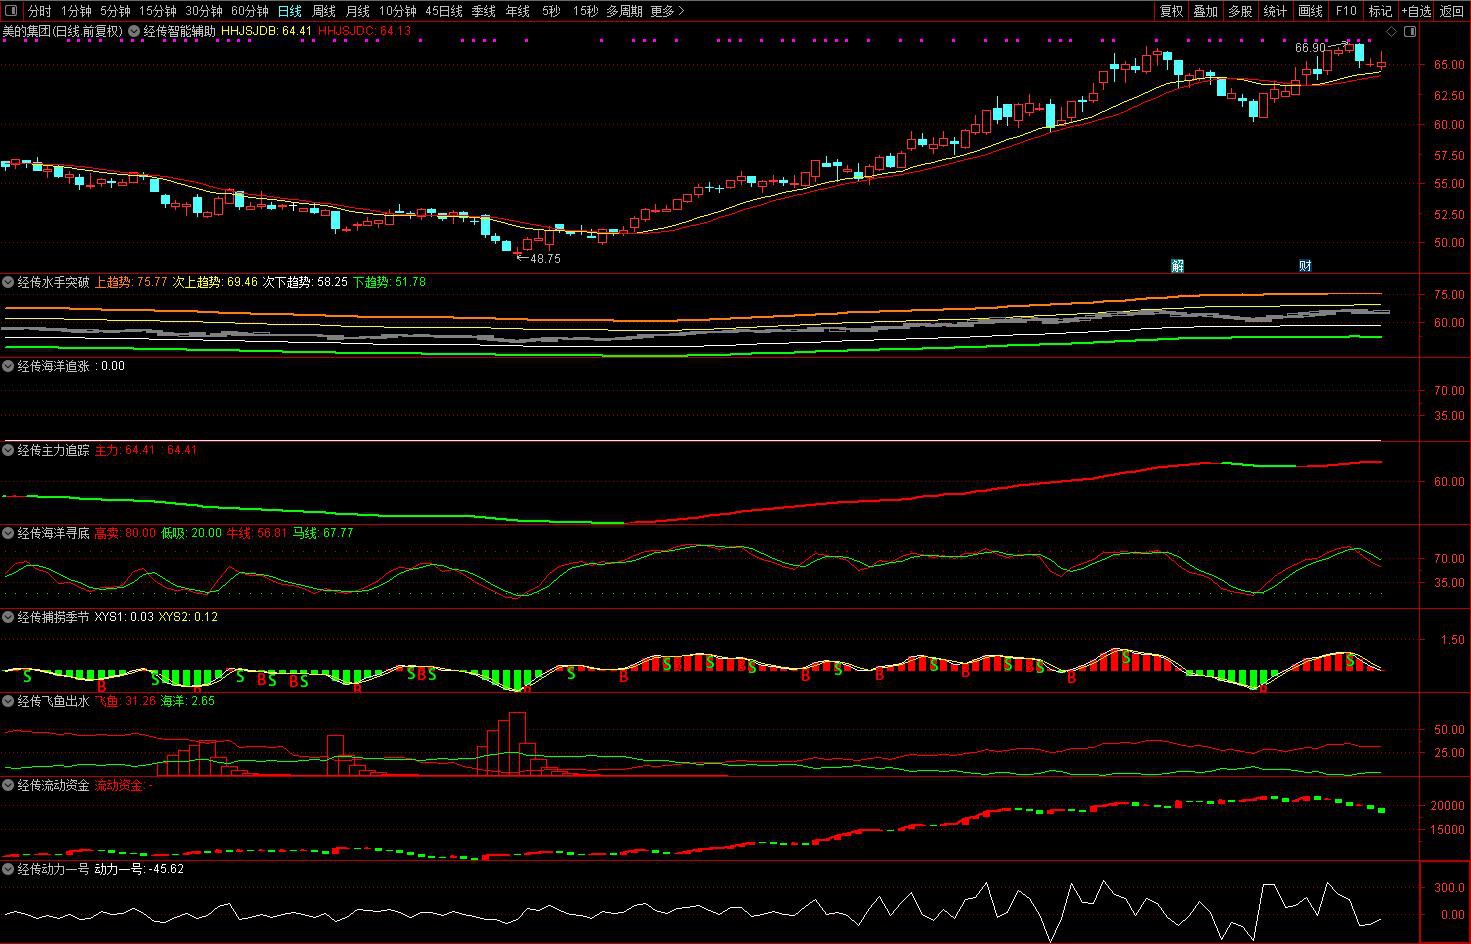This screenshot has height=944, width=1471.
Task: Expand 经传水手突破 indicator dropdown
Action: pyautogui.click(x=9, y=282)
